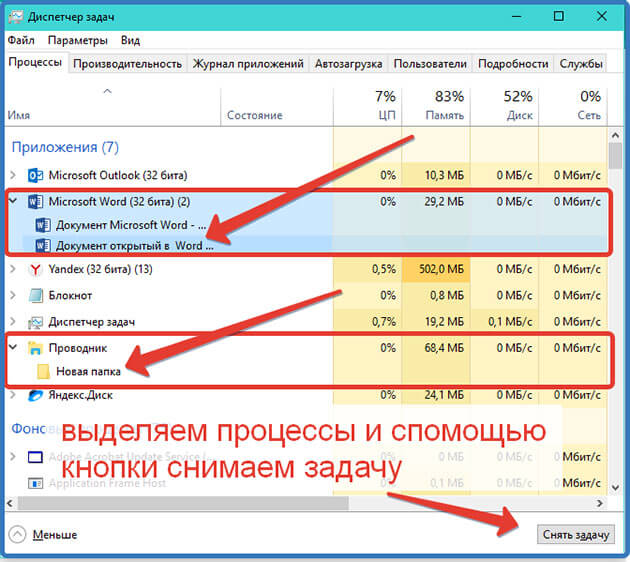630x562 pixels.
Task: Click the horizontal scrollbar left arrow
Action: point(10,503)
